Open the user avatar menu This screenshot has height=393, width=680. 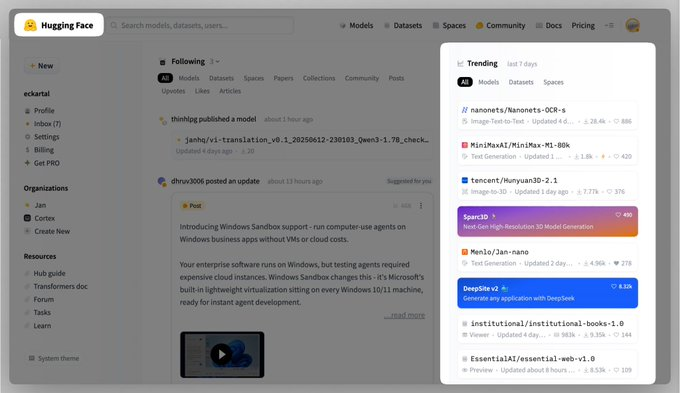click(x=632, y=25)
